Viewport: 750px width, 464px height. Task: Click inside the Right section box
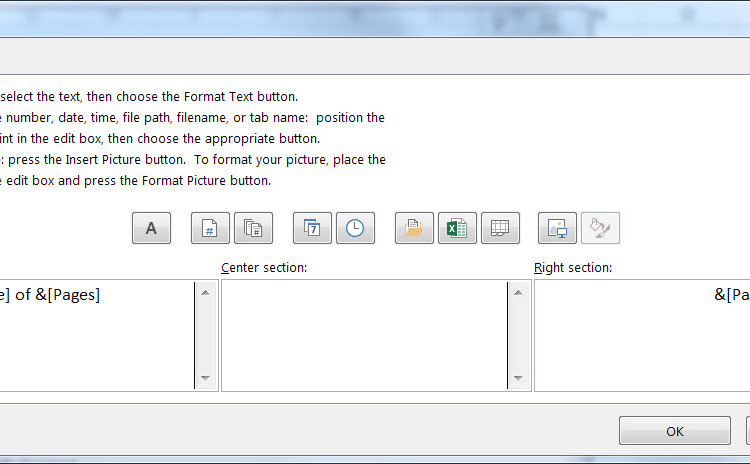point(642,335)
